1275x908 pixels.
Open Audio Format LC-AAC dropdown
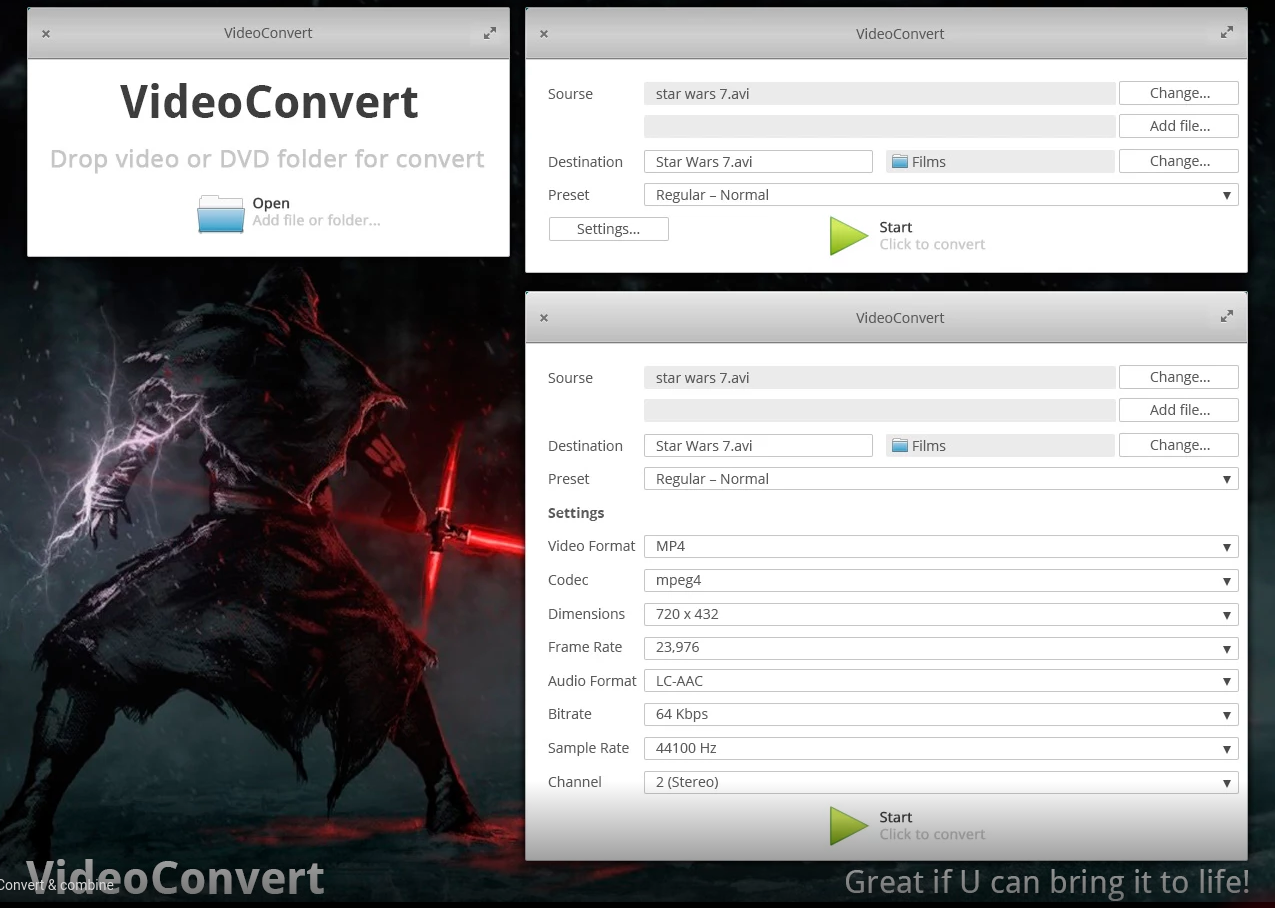pyautogui.click(x=941, y=681)
